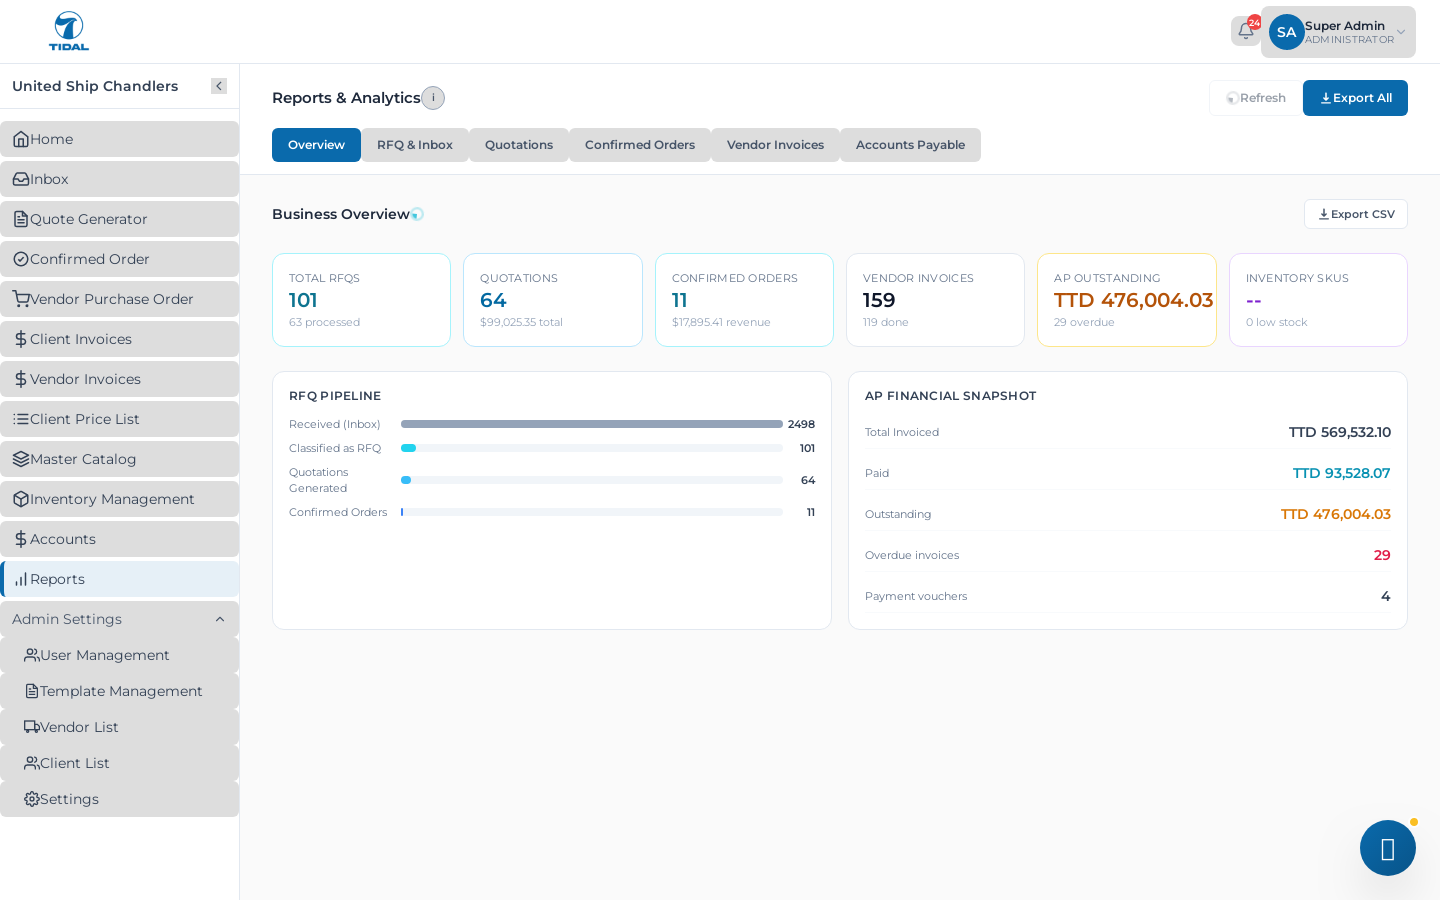Screen dimensions: 1440x900
Task: Switch to the RFQ & Inbox tab
Action: pos(415,145)
